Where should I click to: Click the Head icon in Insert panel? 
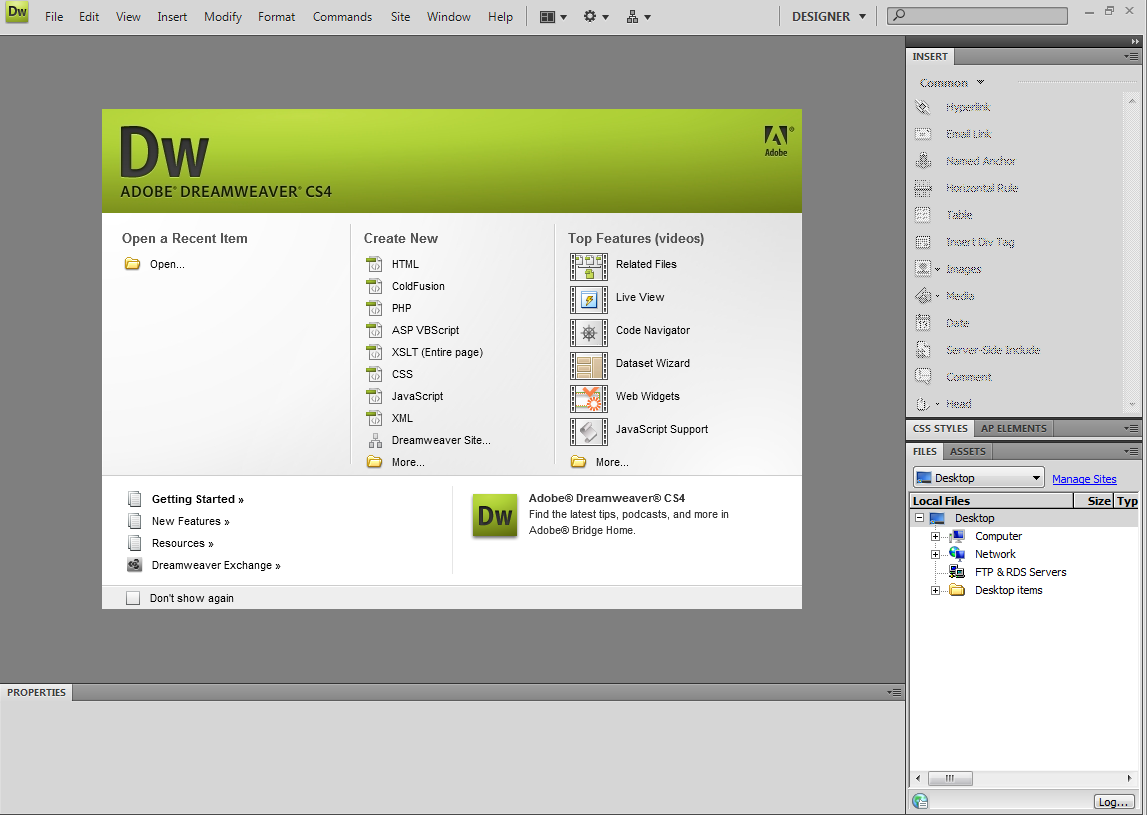click(x=923, y=404)
